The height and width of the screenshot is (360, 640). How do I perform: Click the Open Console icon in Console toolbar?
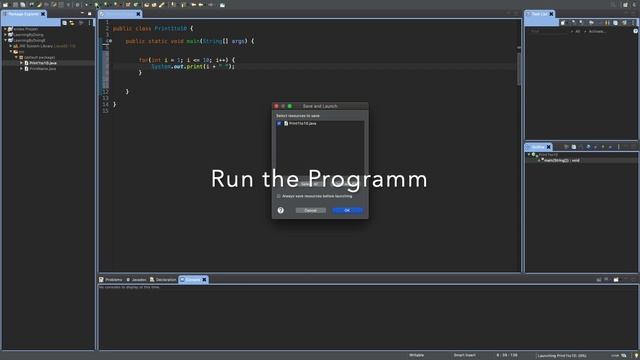point(616,280)
